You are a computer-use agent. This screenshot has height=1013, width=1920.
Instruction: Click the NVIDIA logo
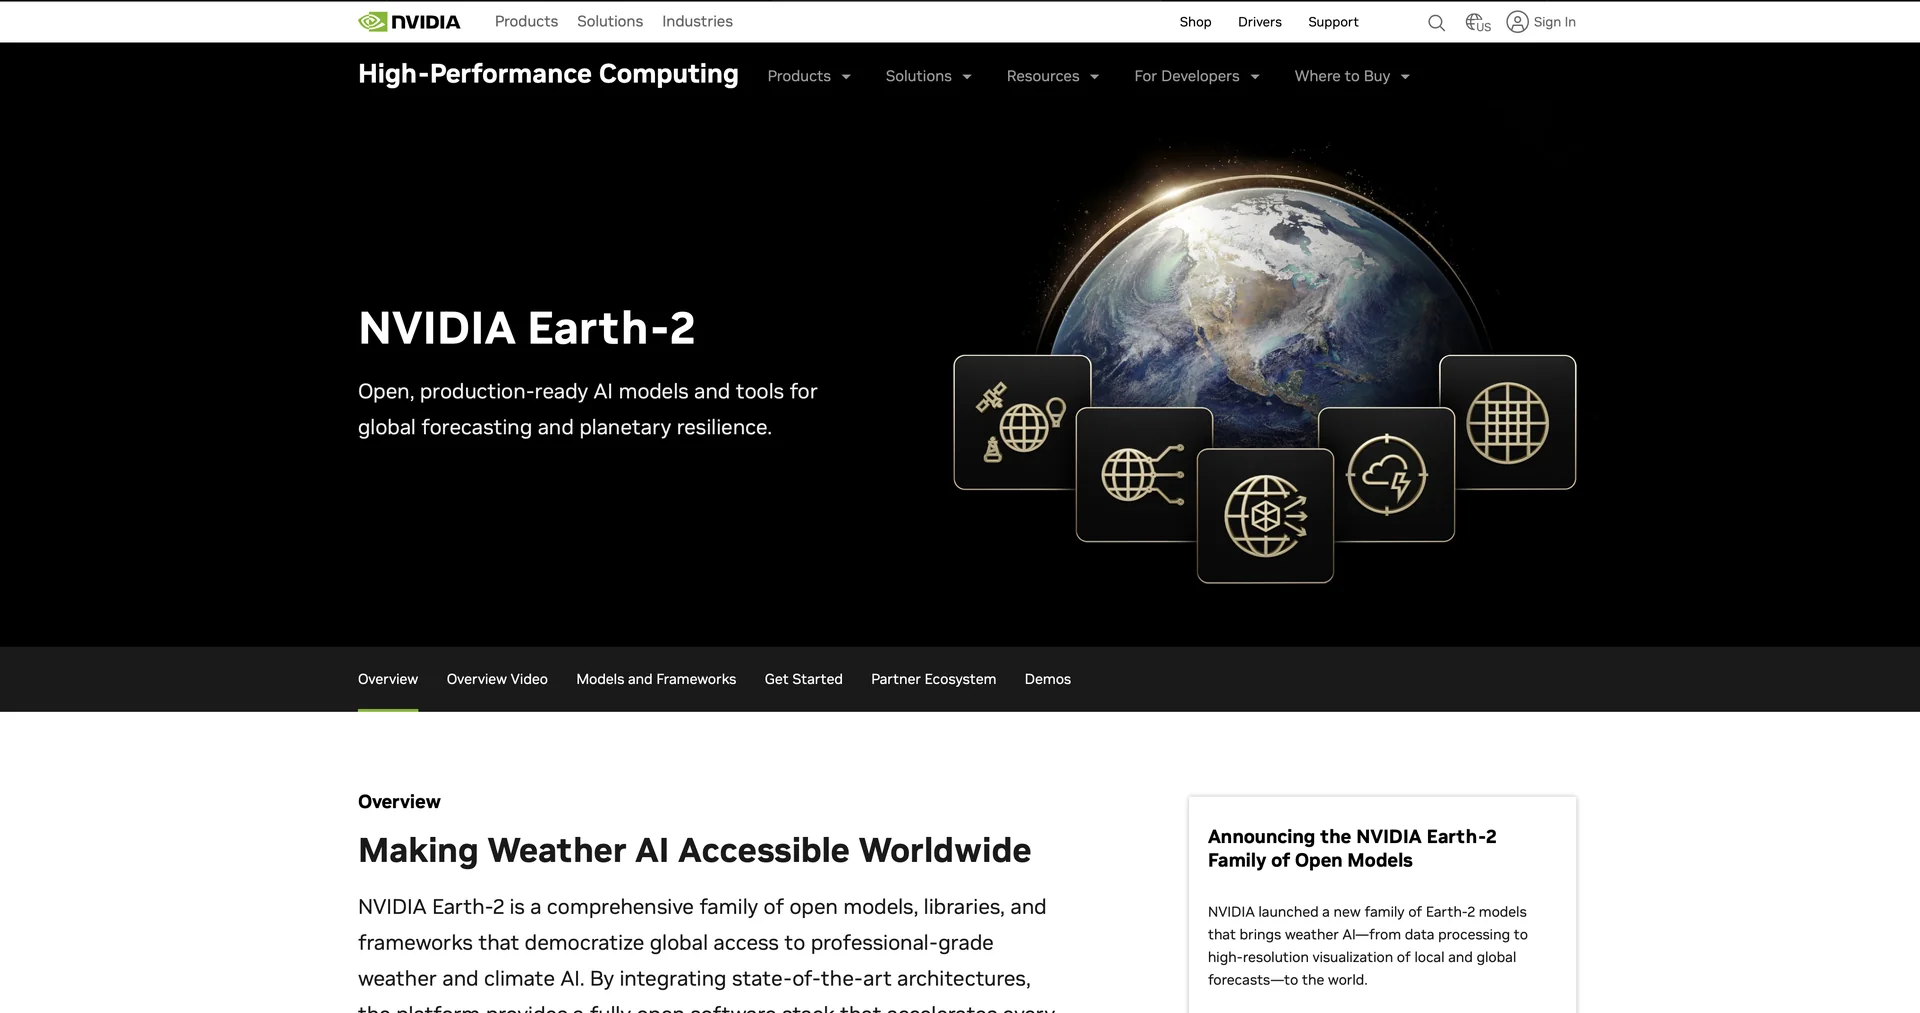click(x=409, y=21)
